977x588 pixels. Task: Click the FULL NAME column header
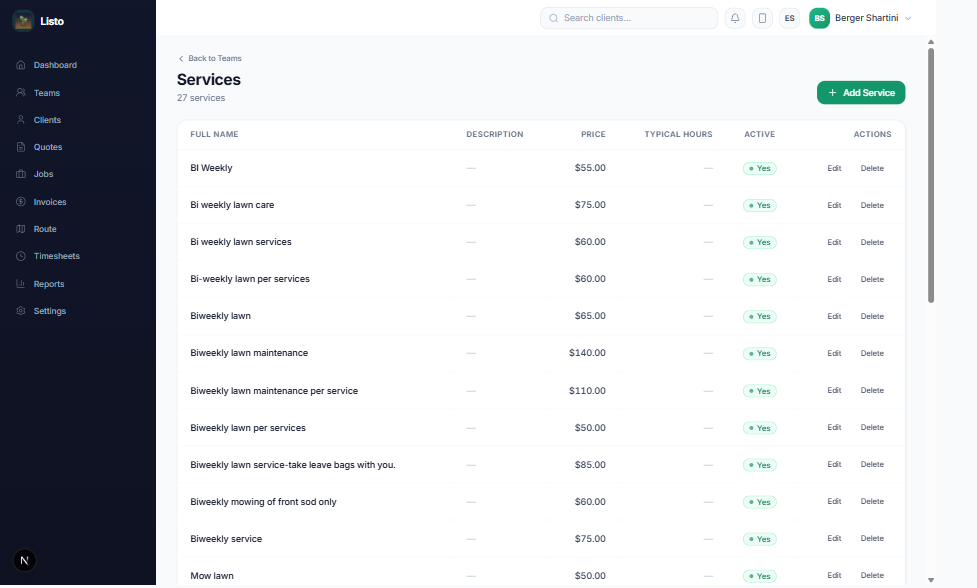214,134
